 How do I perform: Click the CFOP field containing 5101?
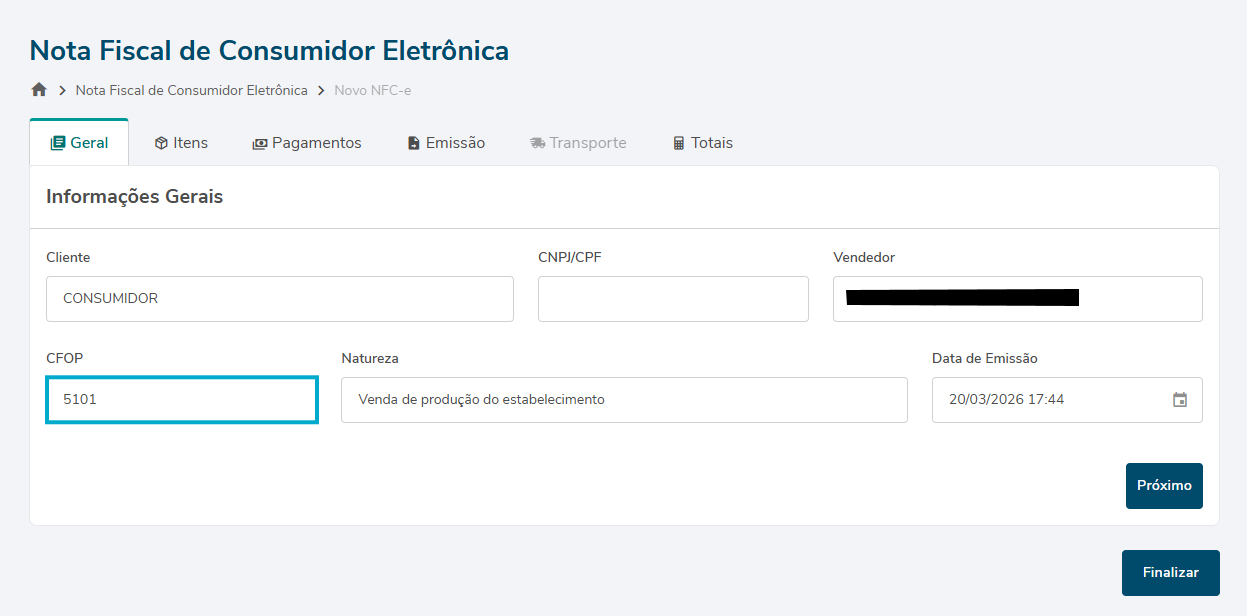click(182, 400)
